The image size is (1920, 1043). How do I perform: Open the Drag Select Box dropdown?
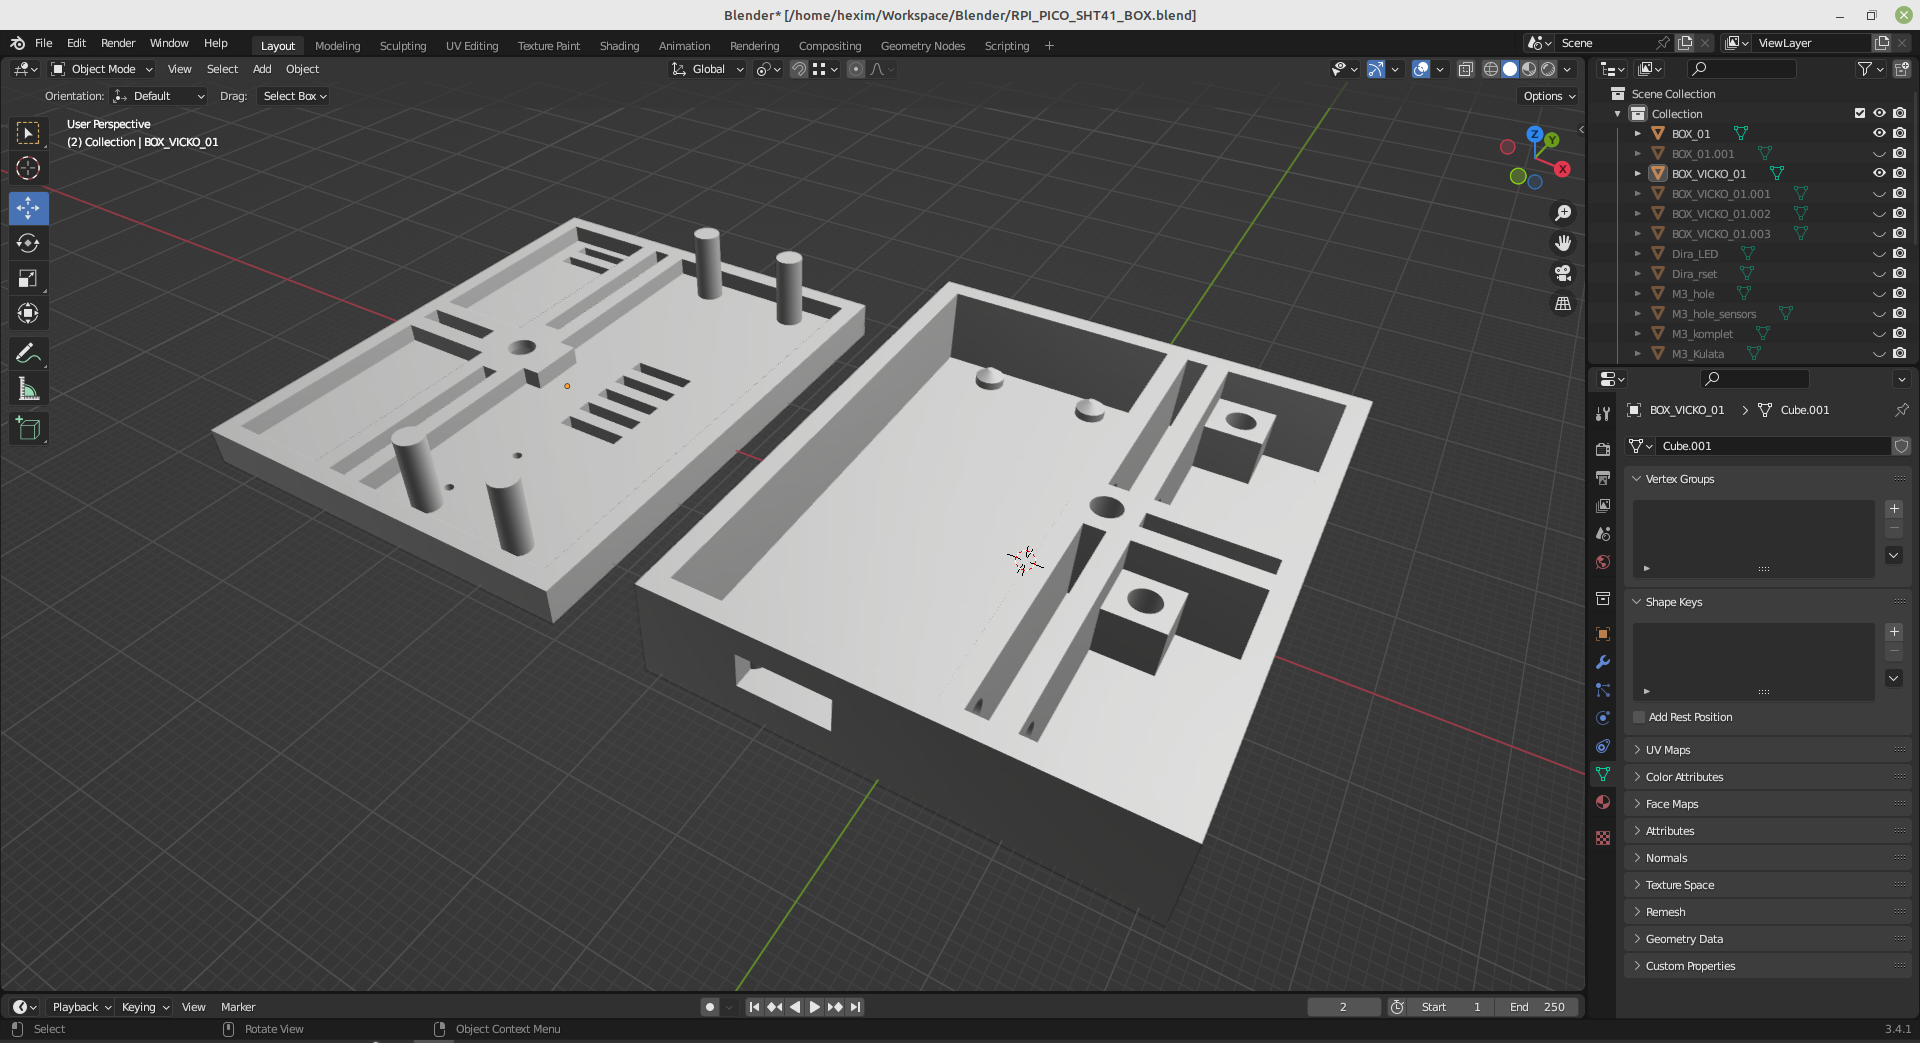point(294,96)
